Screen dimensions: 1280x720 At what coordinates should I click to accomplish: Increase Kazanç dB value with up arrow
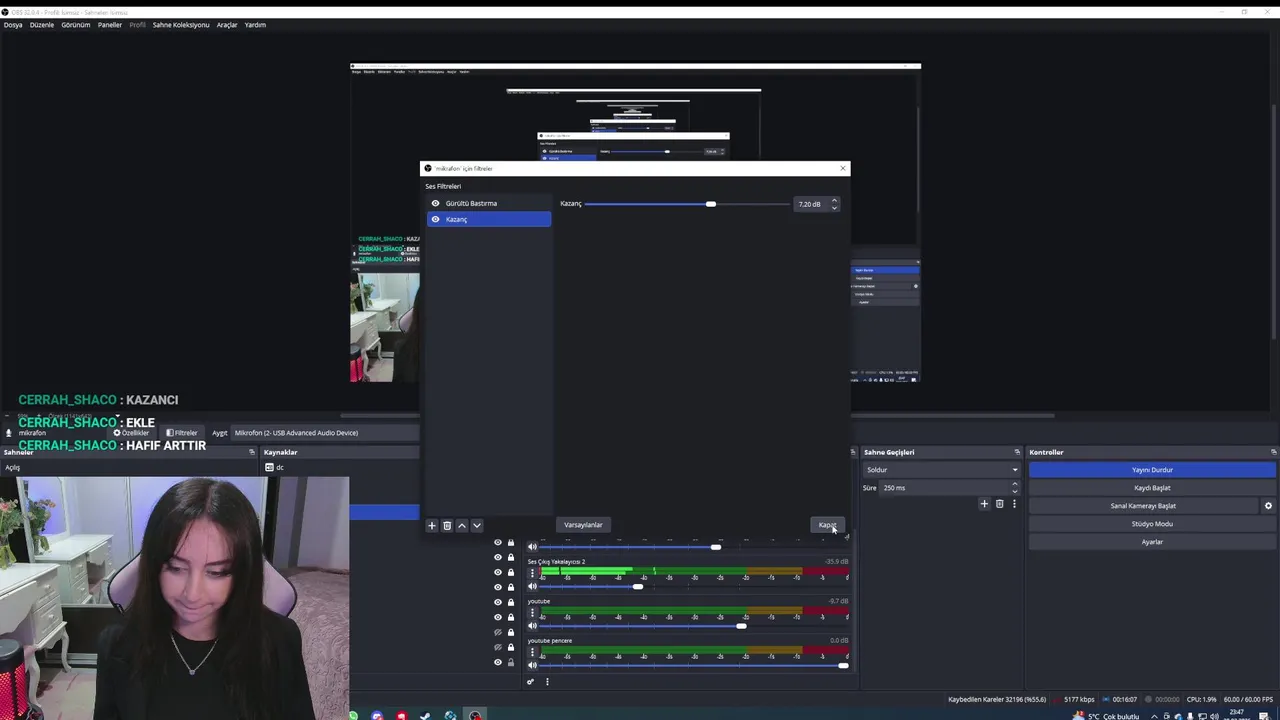tap(834, 200)
